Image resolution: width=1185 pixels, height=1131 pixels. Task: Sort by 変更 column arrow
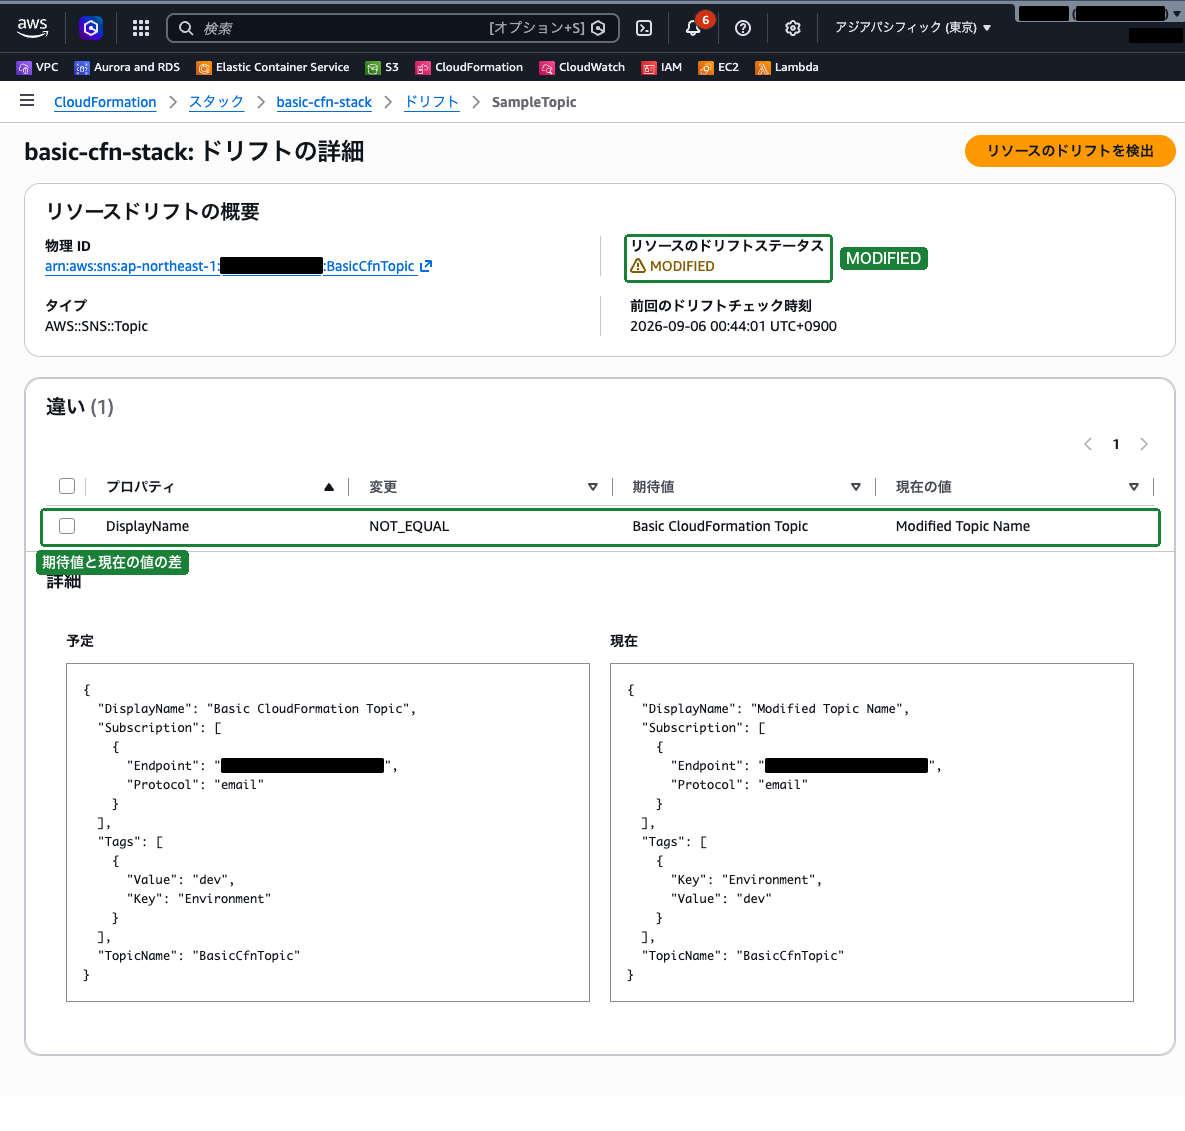coord(592,487)
